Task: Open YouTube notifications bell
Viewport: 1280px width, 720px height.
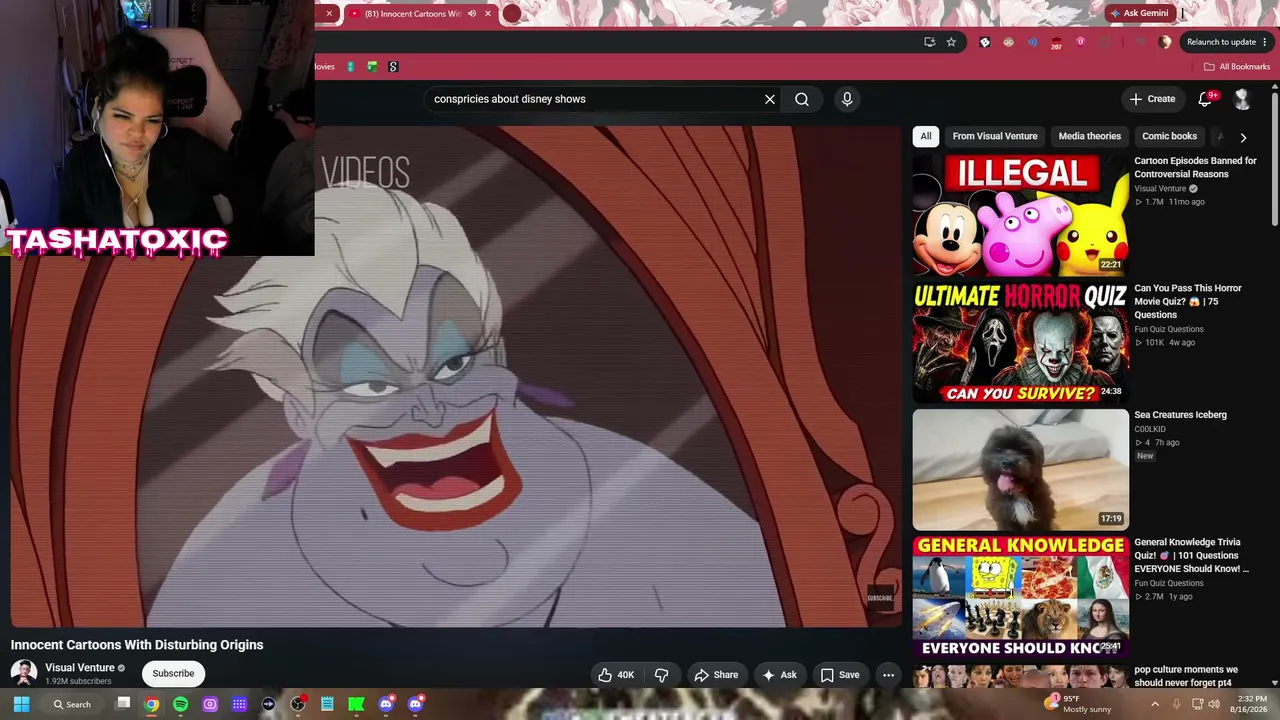Action: [1205, 99]
